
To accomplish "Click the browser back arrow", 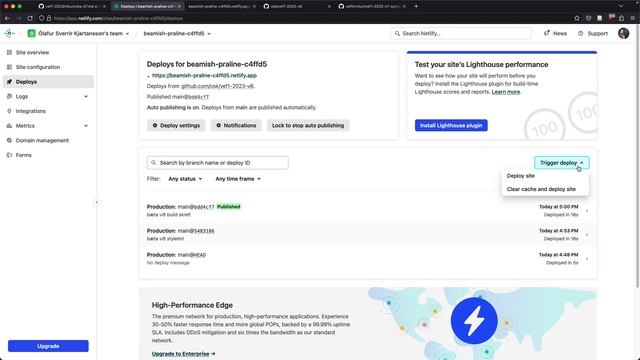I will [7, 18].
